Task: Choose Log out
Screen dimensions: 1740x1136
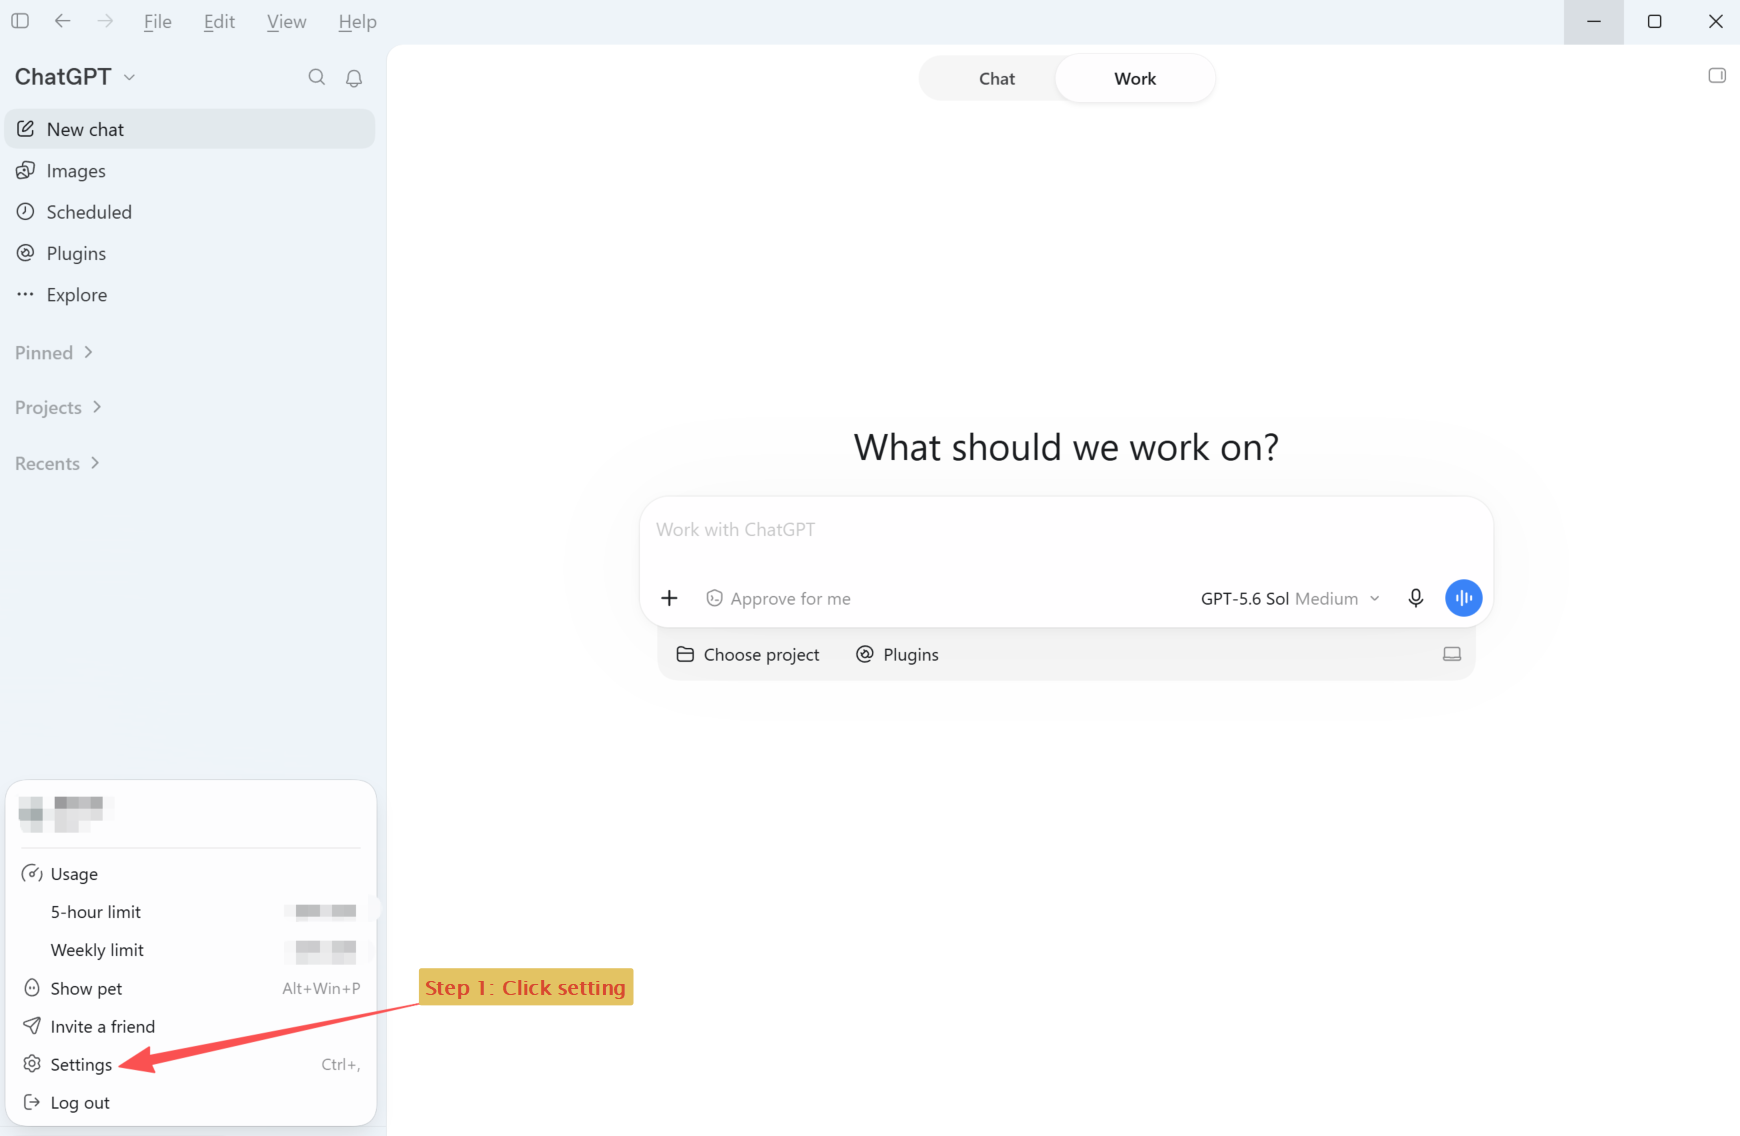Action: point(190,1102)
